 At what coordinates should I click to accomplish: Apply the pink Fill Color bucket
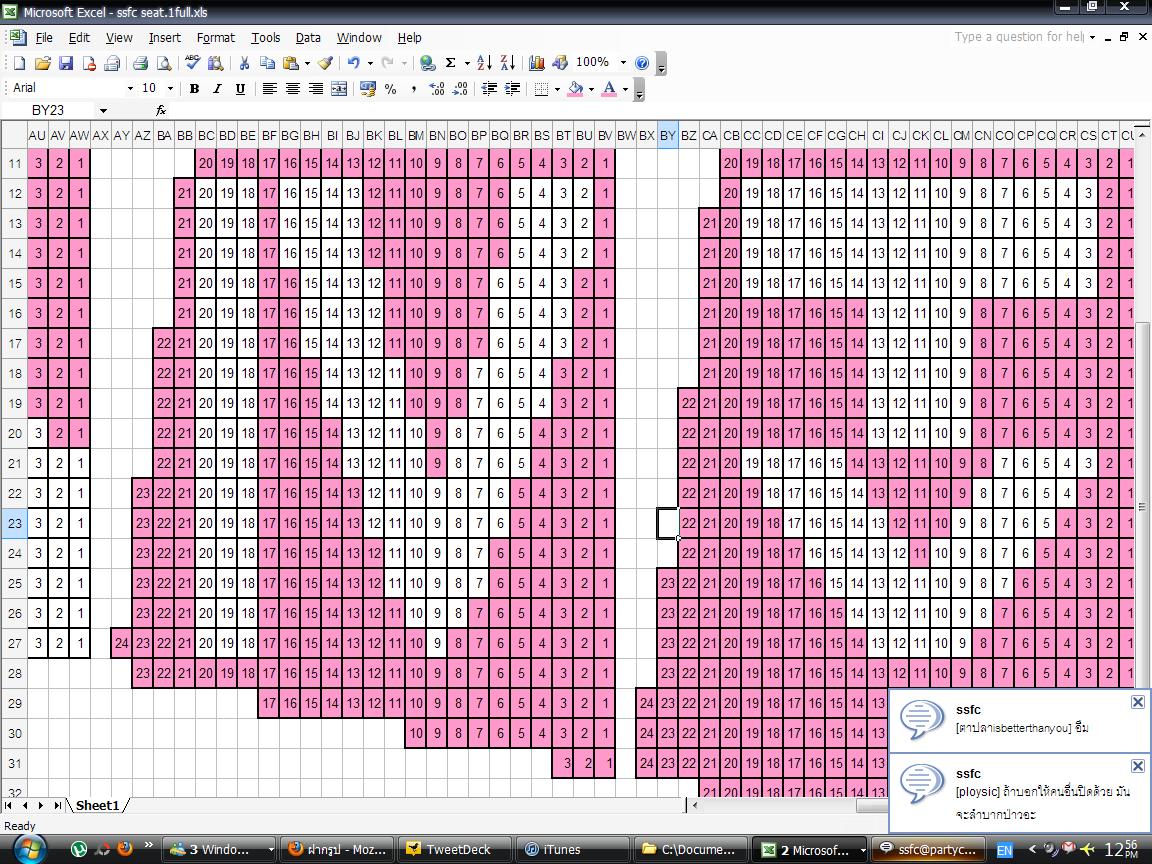(x=576, y=89)
